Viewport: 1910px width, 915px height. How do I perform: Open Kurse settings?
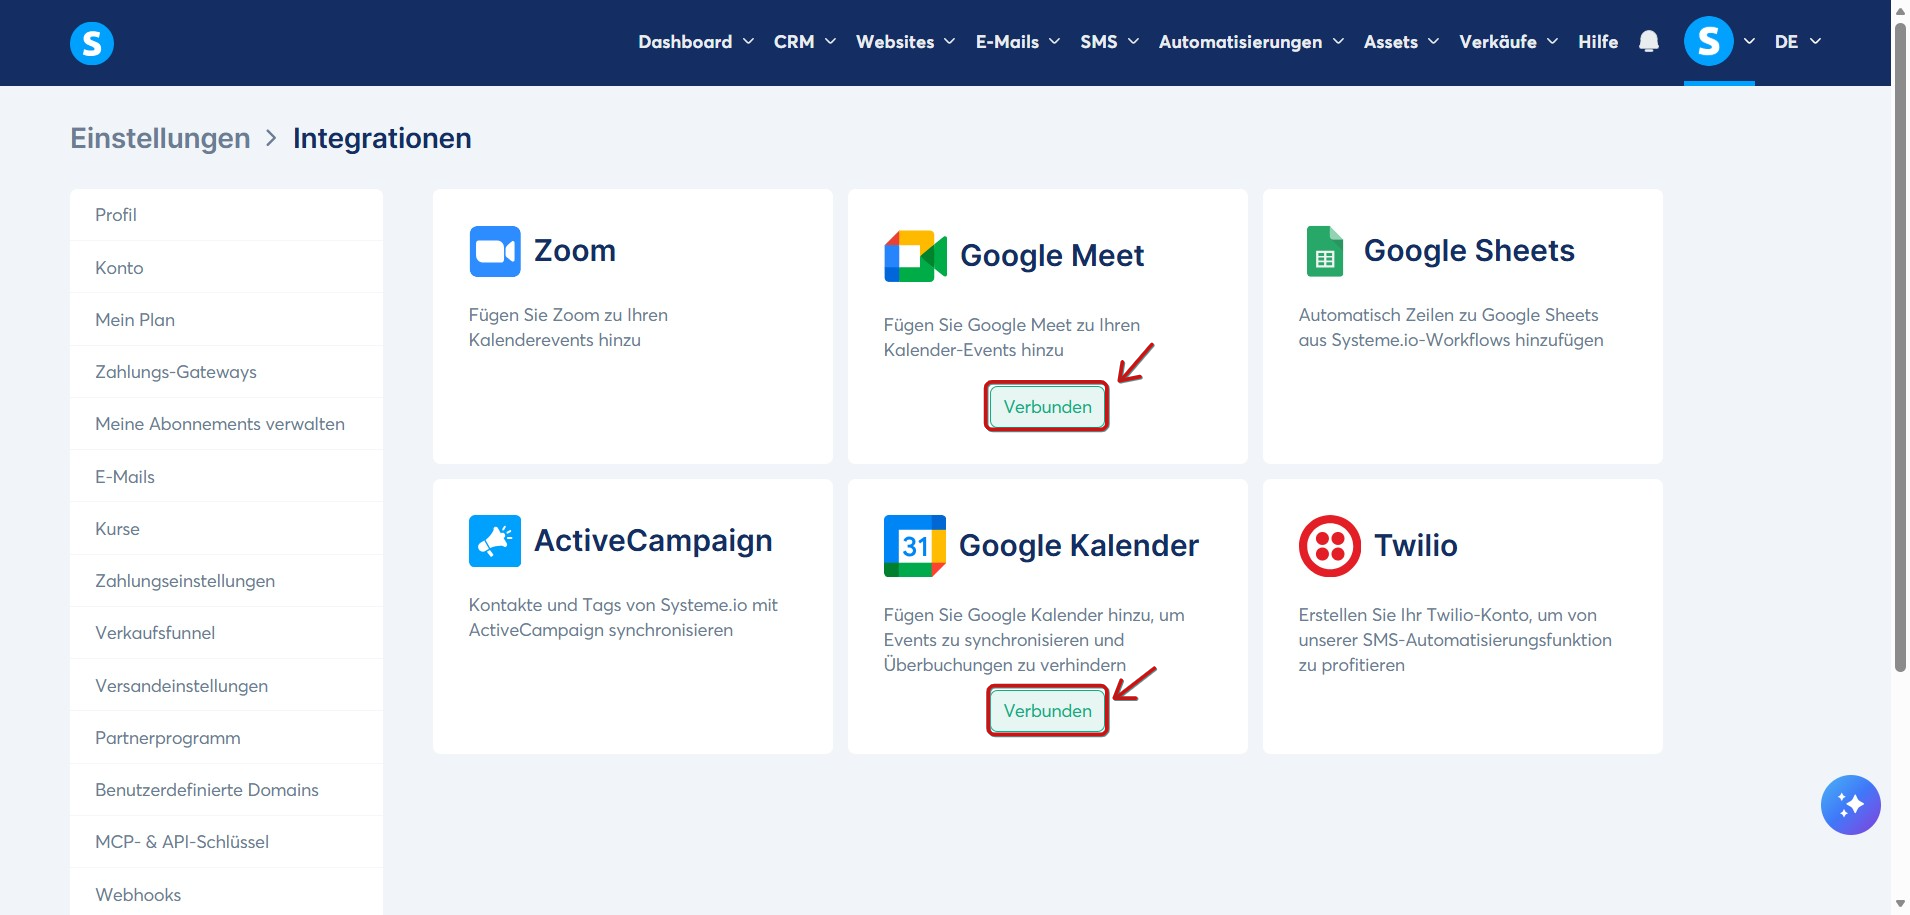(226, 529)
